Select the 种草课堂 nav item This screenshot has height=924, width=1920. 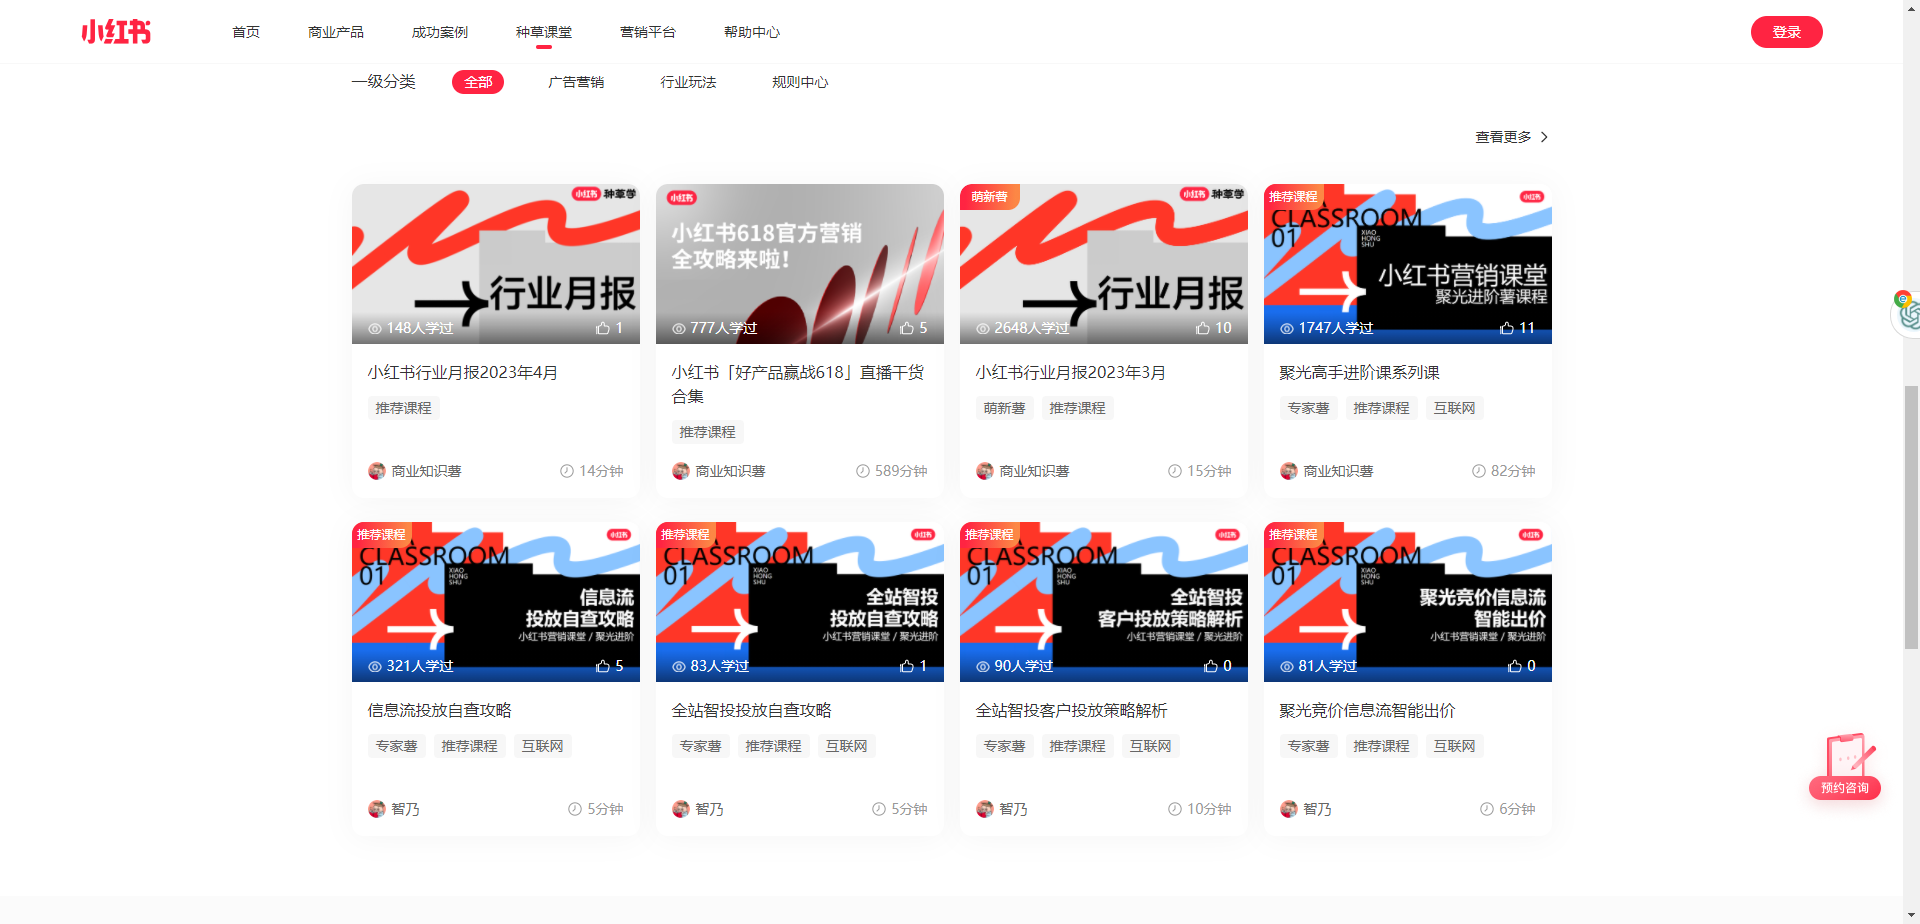point(544,32)
